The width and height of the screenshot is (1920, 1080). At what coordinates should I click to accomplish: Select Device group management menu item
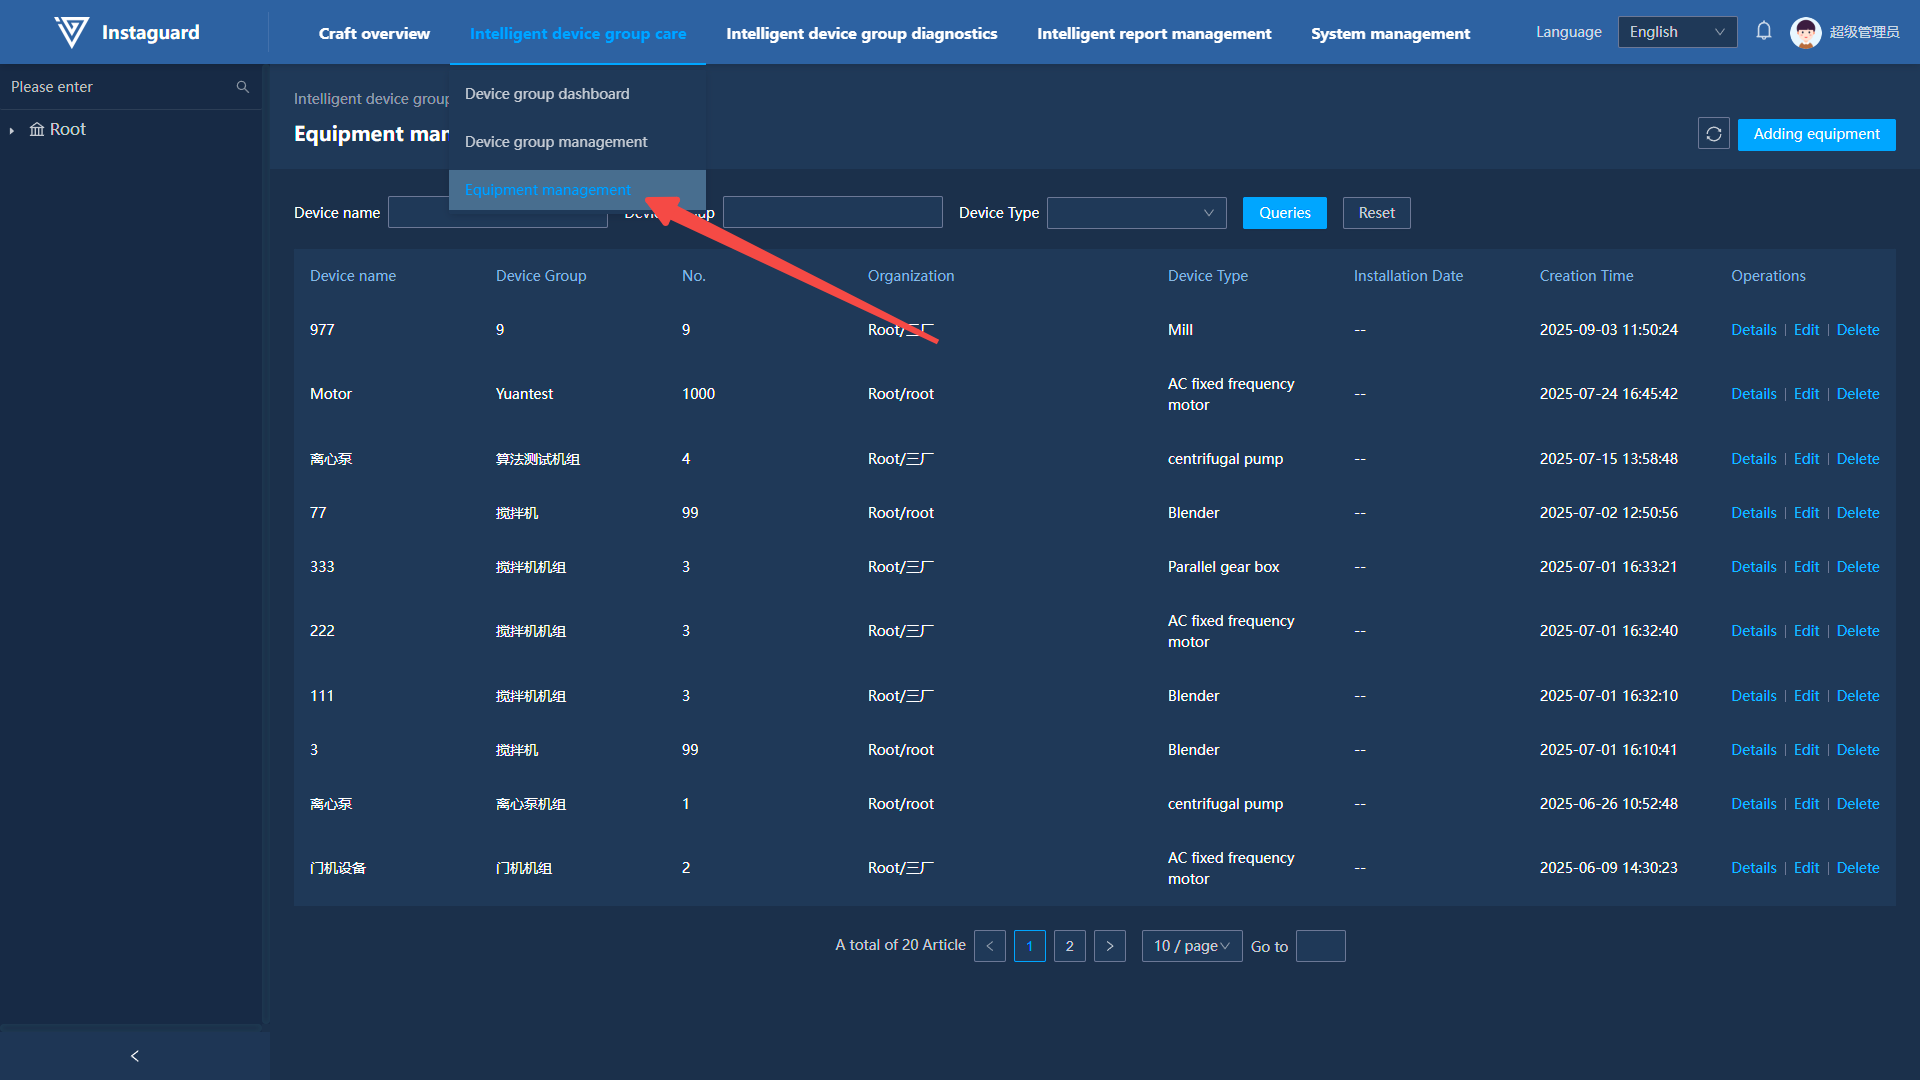click(556, 142)
